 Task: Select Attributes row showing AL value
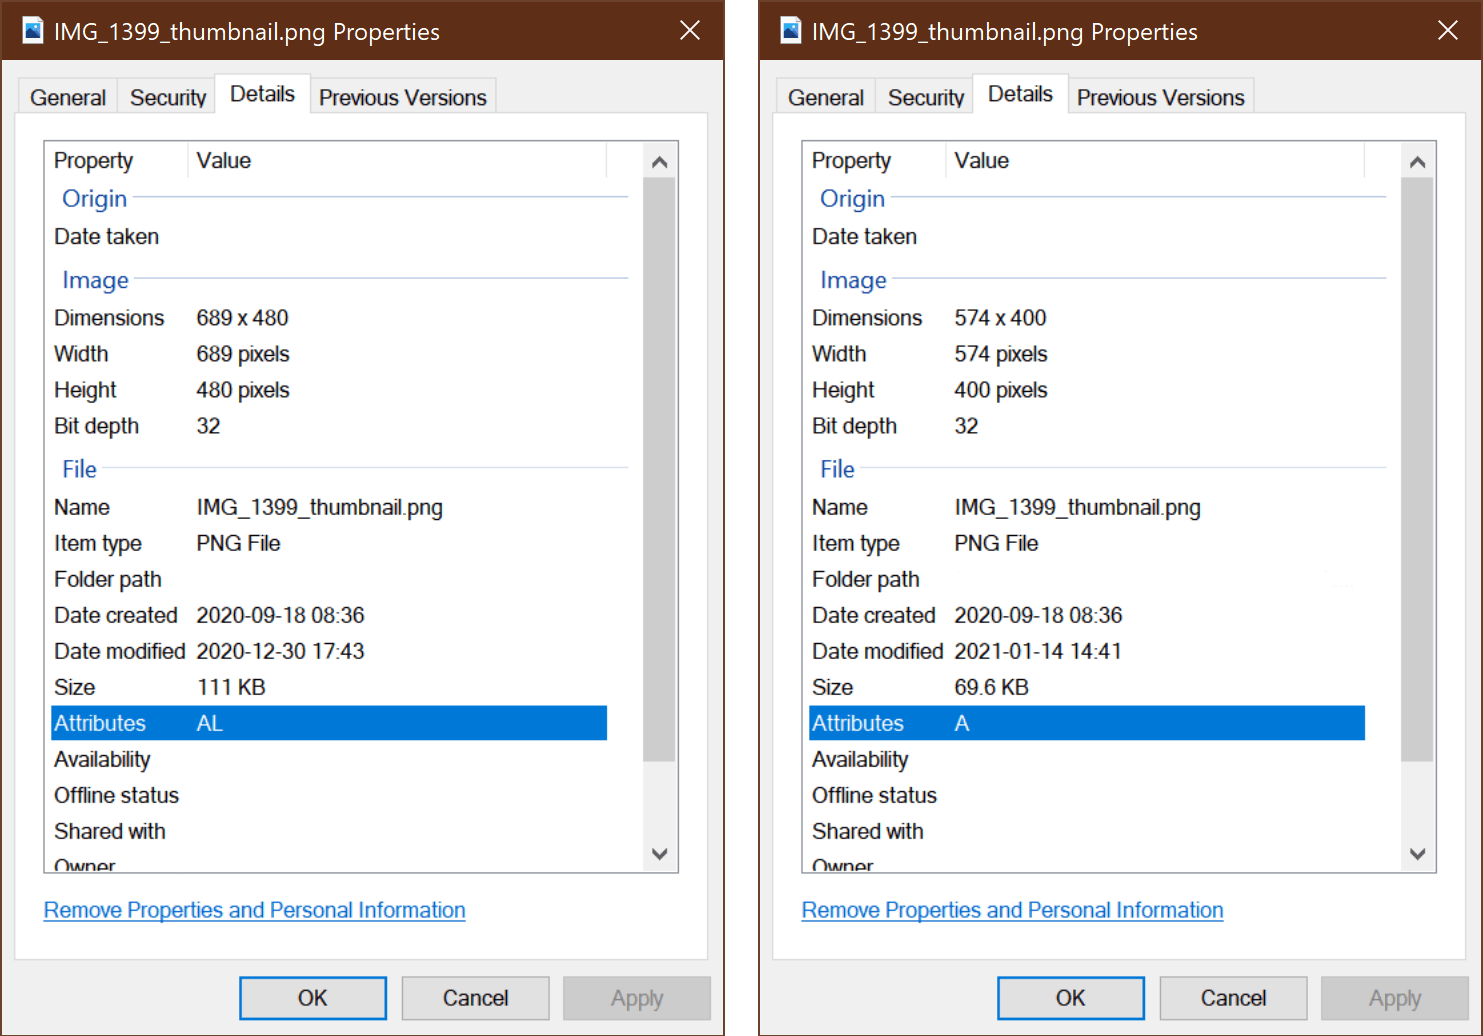[x=328, y=723]
